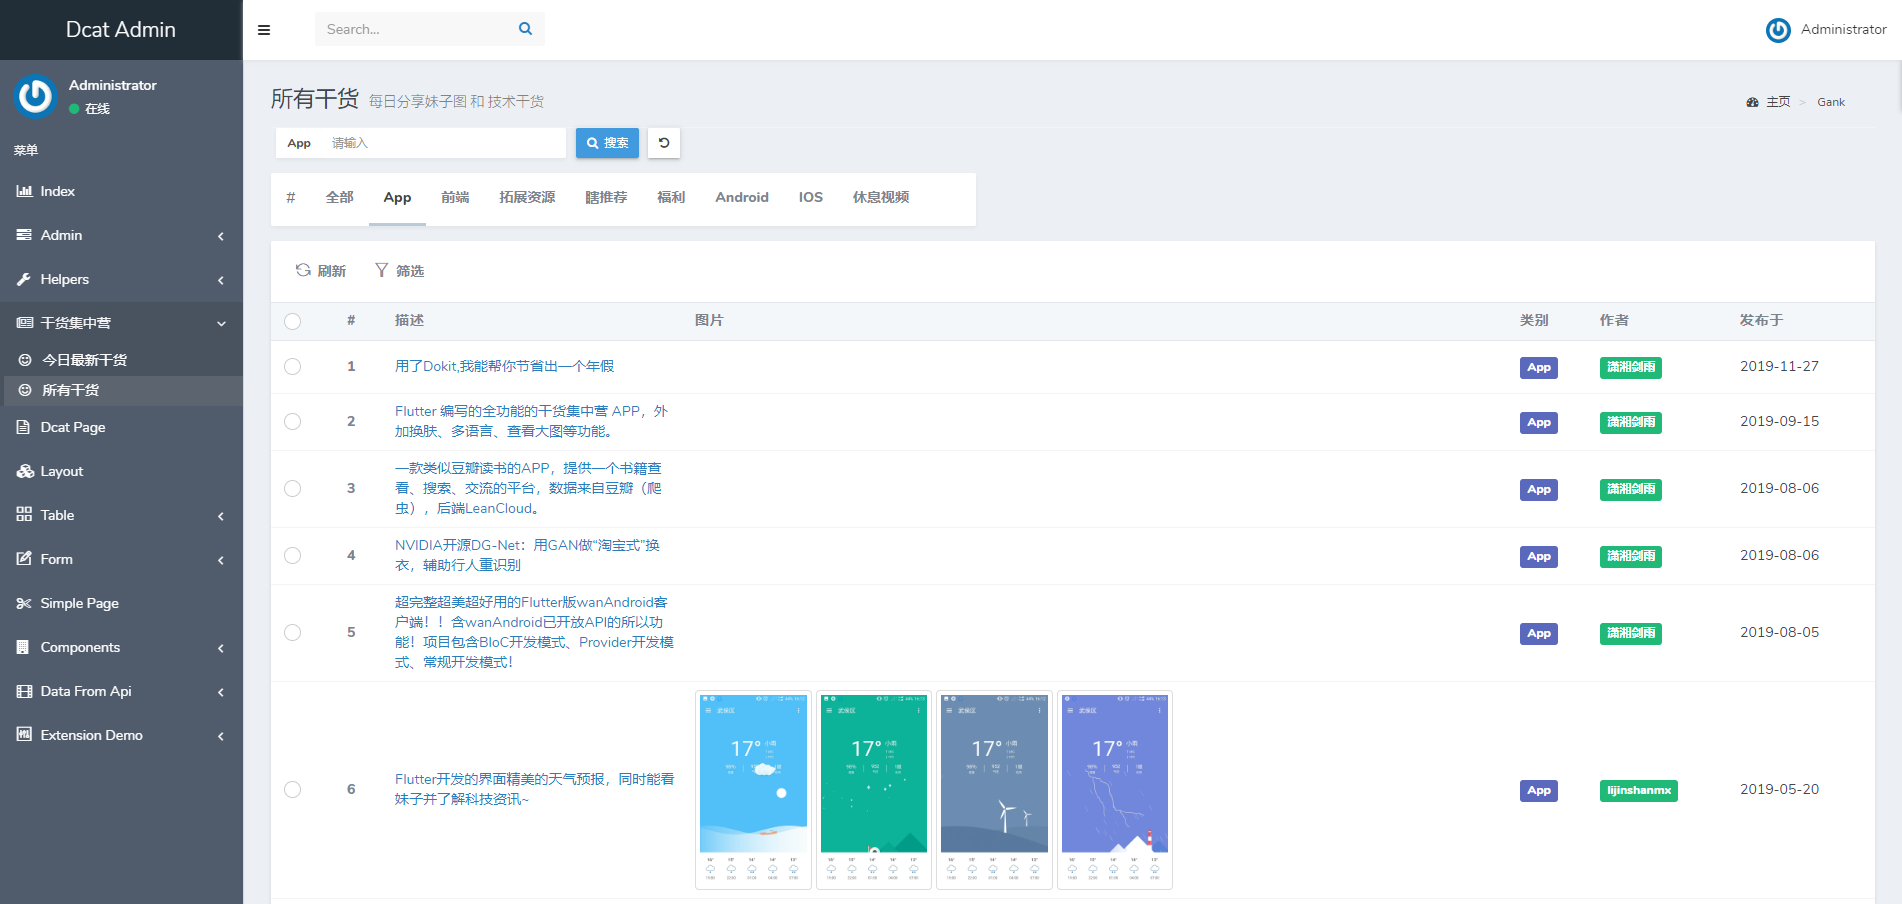The image size is (1902, 904).
Task: Click the Simple Page scissors icon
Action: click(x=24, y=603)
